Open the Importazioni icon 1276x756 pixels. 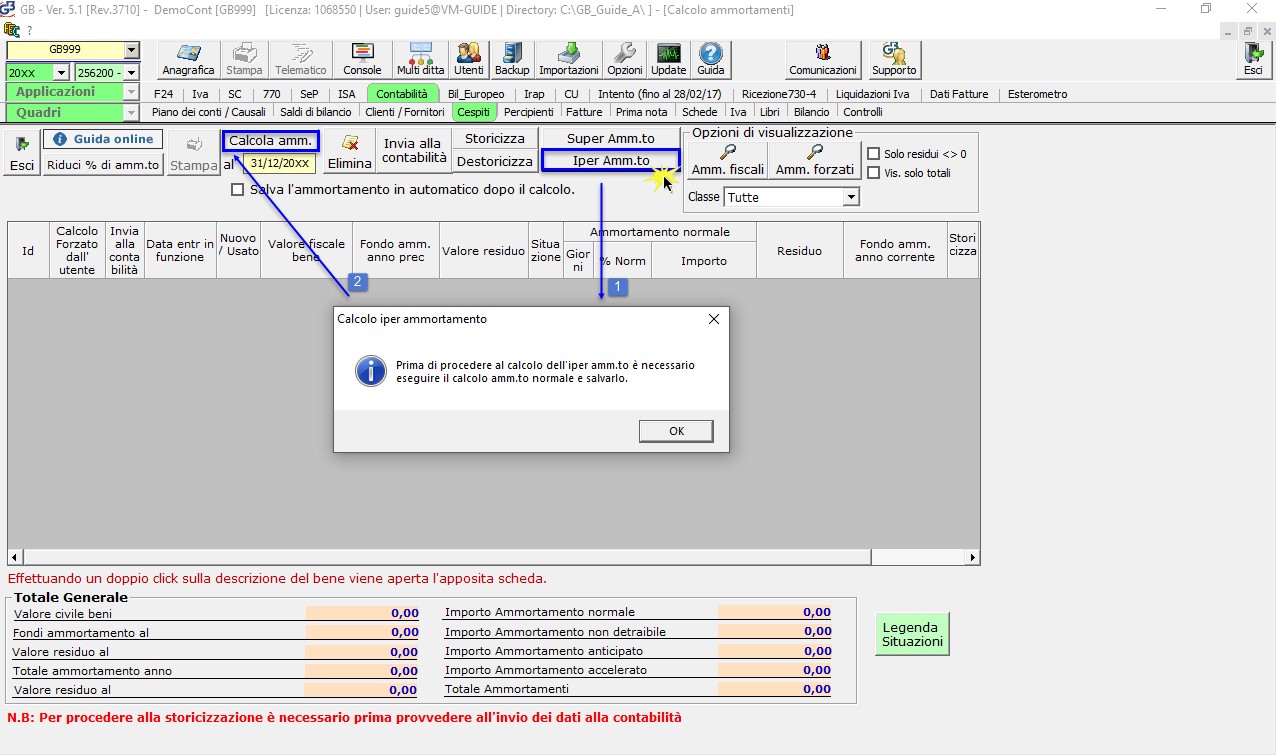(568, 60)
